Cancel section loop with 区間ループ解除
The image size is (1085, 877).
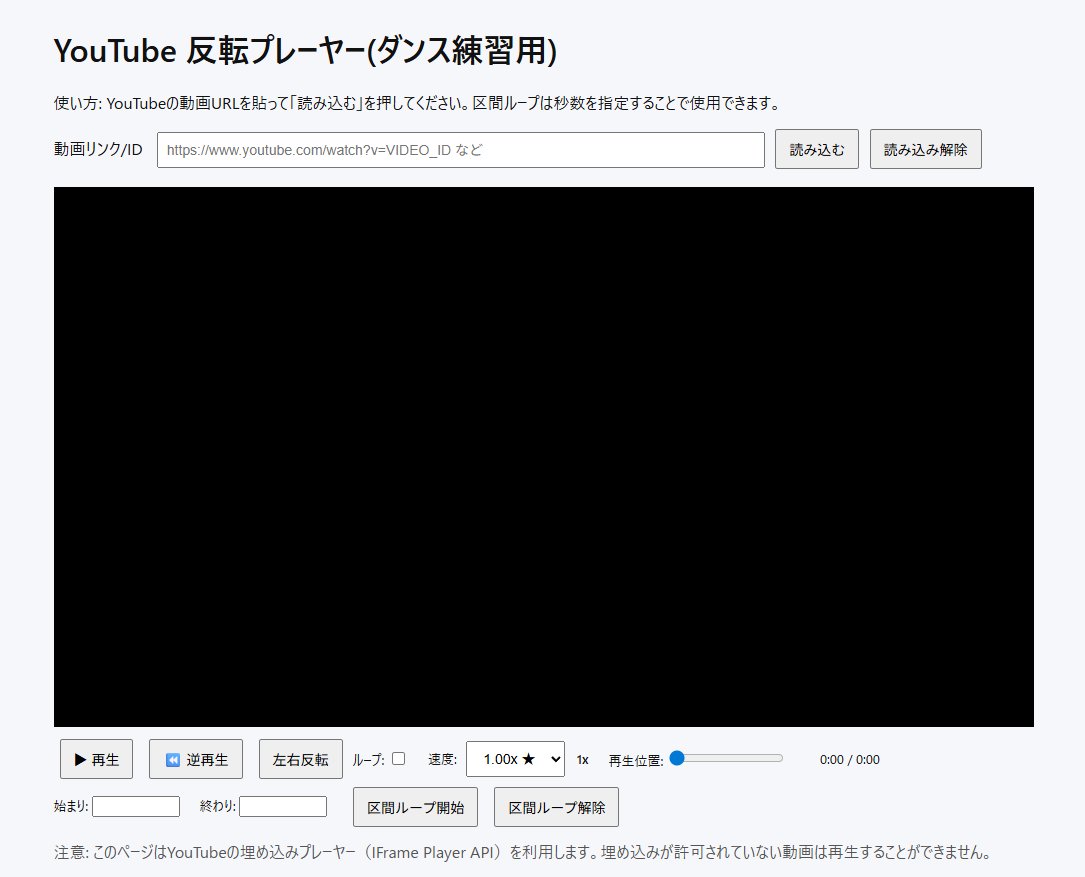click(x=556, y=807)
